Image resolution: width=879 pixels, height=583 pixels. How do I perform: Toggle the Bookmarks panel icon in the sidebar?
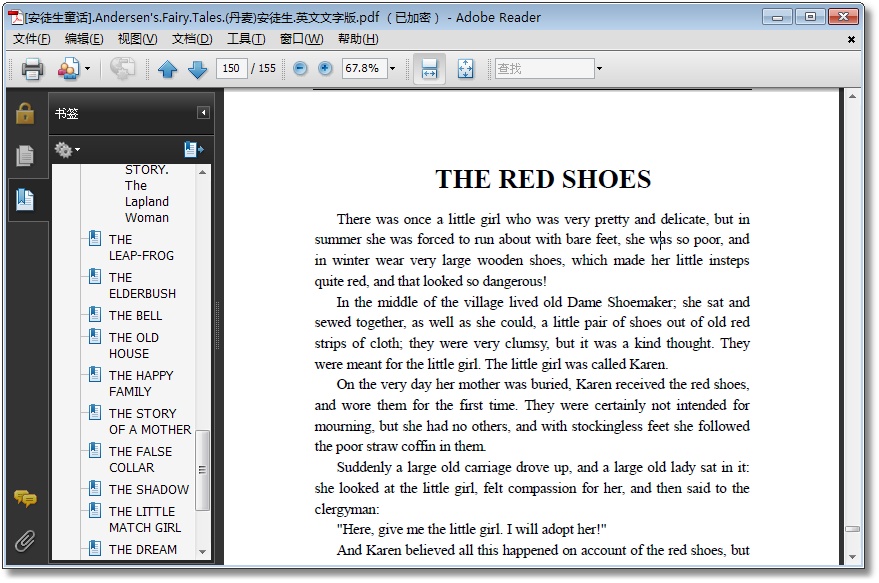click(25, 200)
